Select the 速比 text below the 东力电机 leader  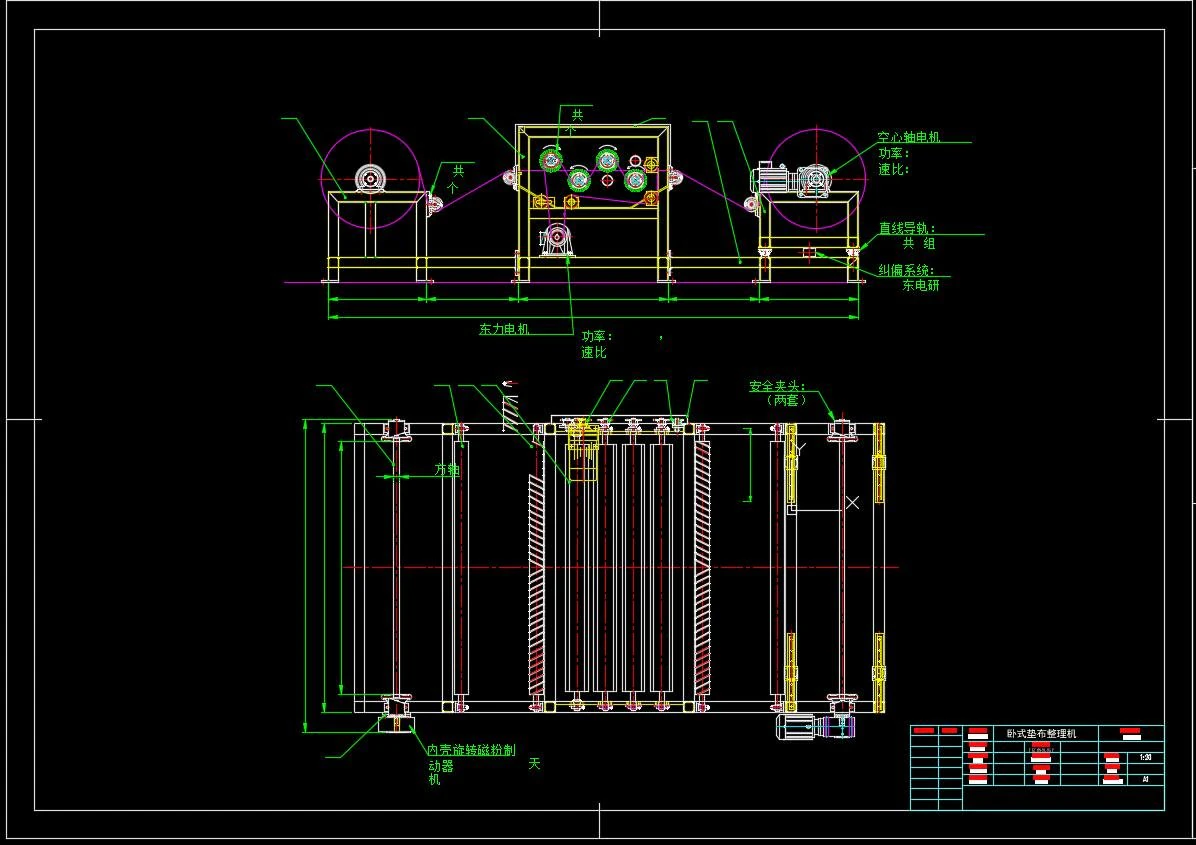[594, 352]
